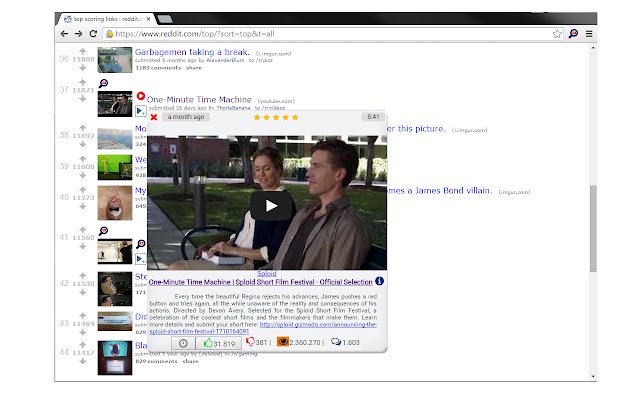640x400 pixels.
Task: Upvote post 42
Action: click(82, 276)
